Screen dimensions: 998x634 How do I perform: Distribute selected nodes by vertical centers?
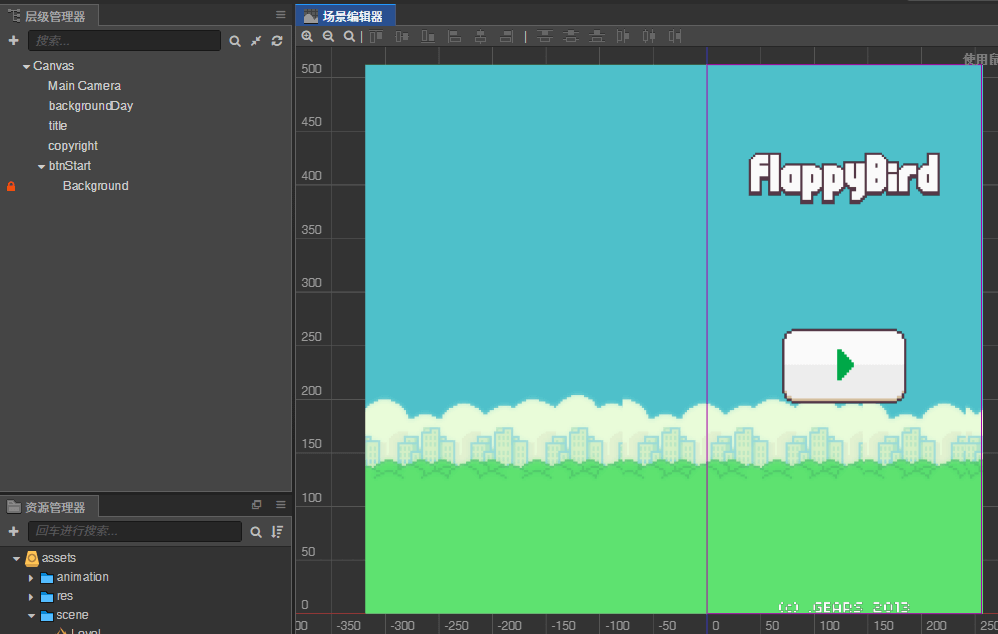570,36
